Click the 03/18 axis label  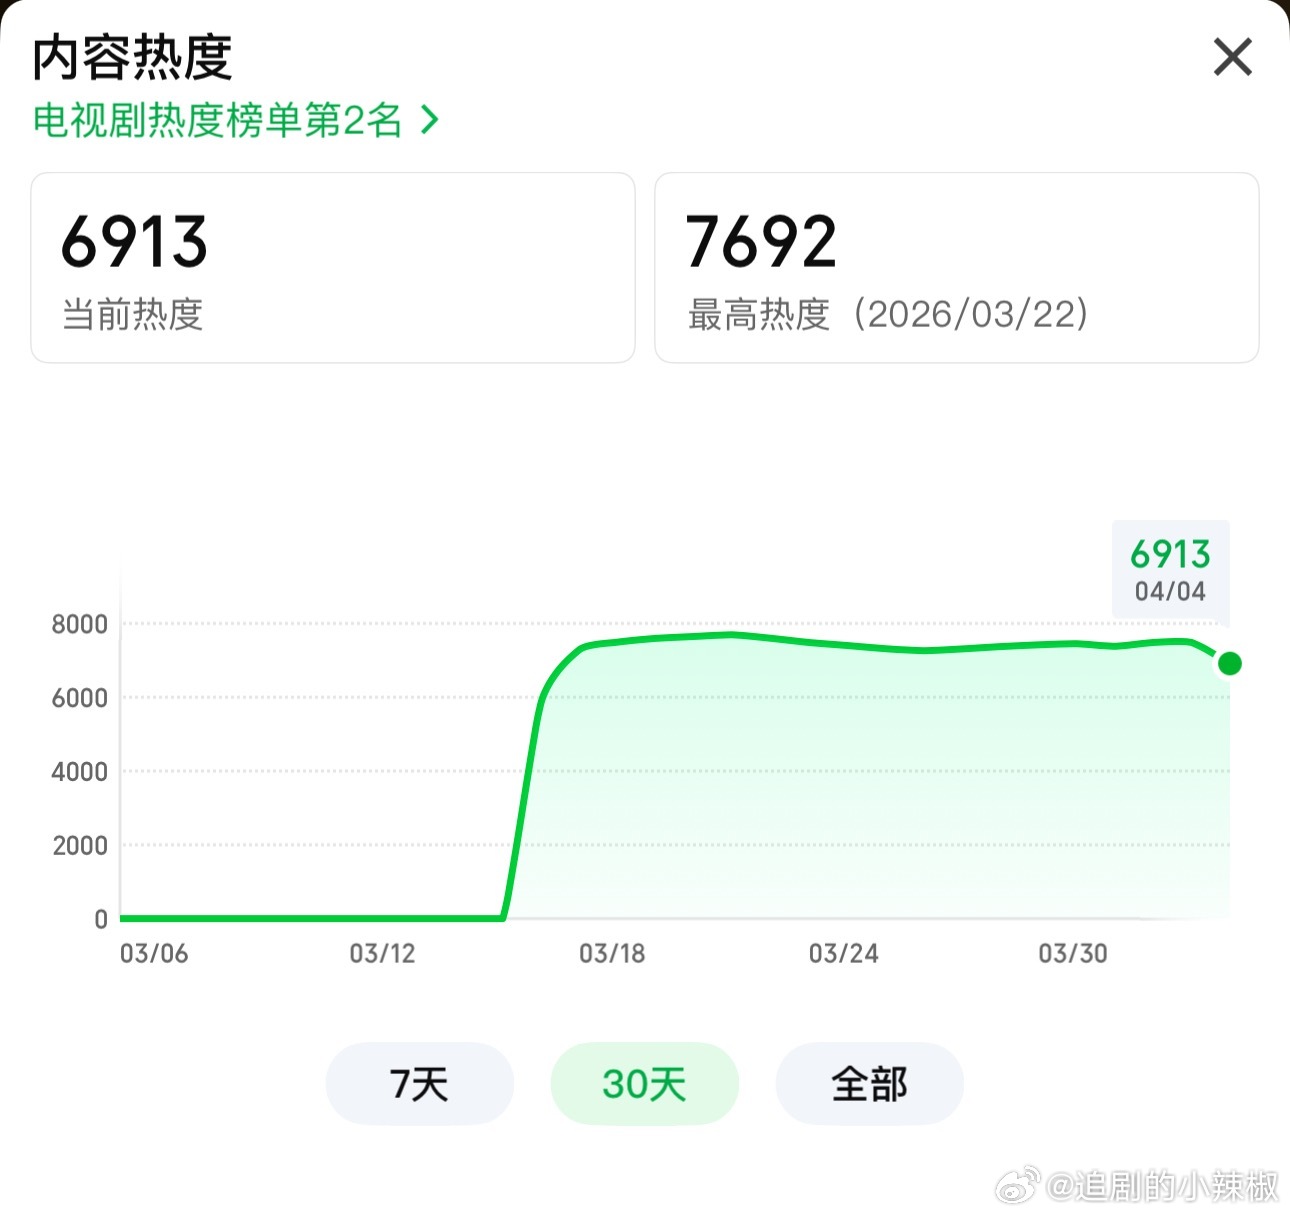612,954
